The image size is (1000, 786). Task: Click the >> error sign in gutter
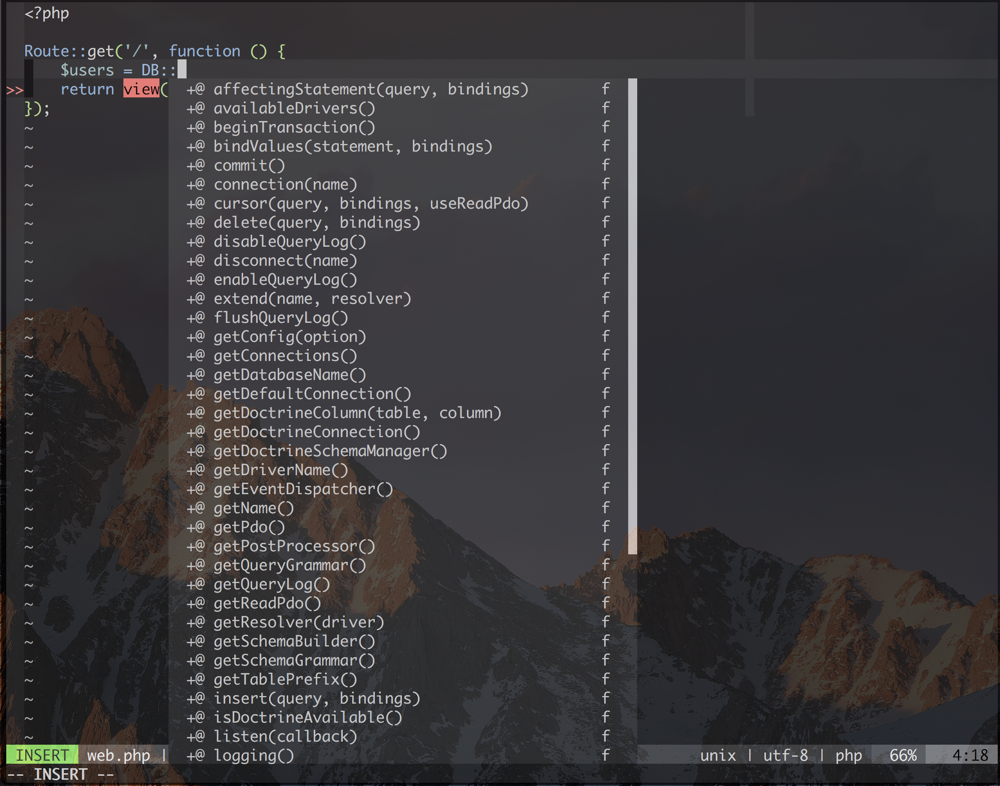[x=15, y=91]
